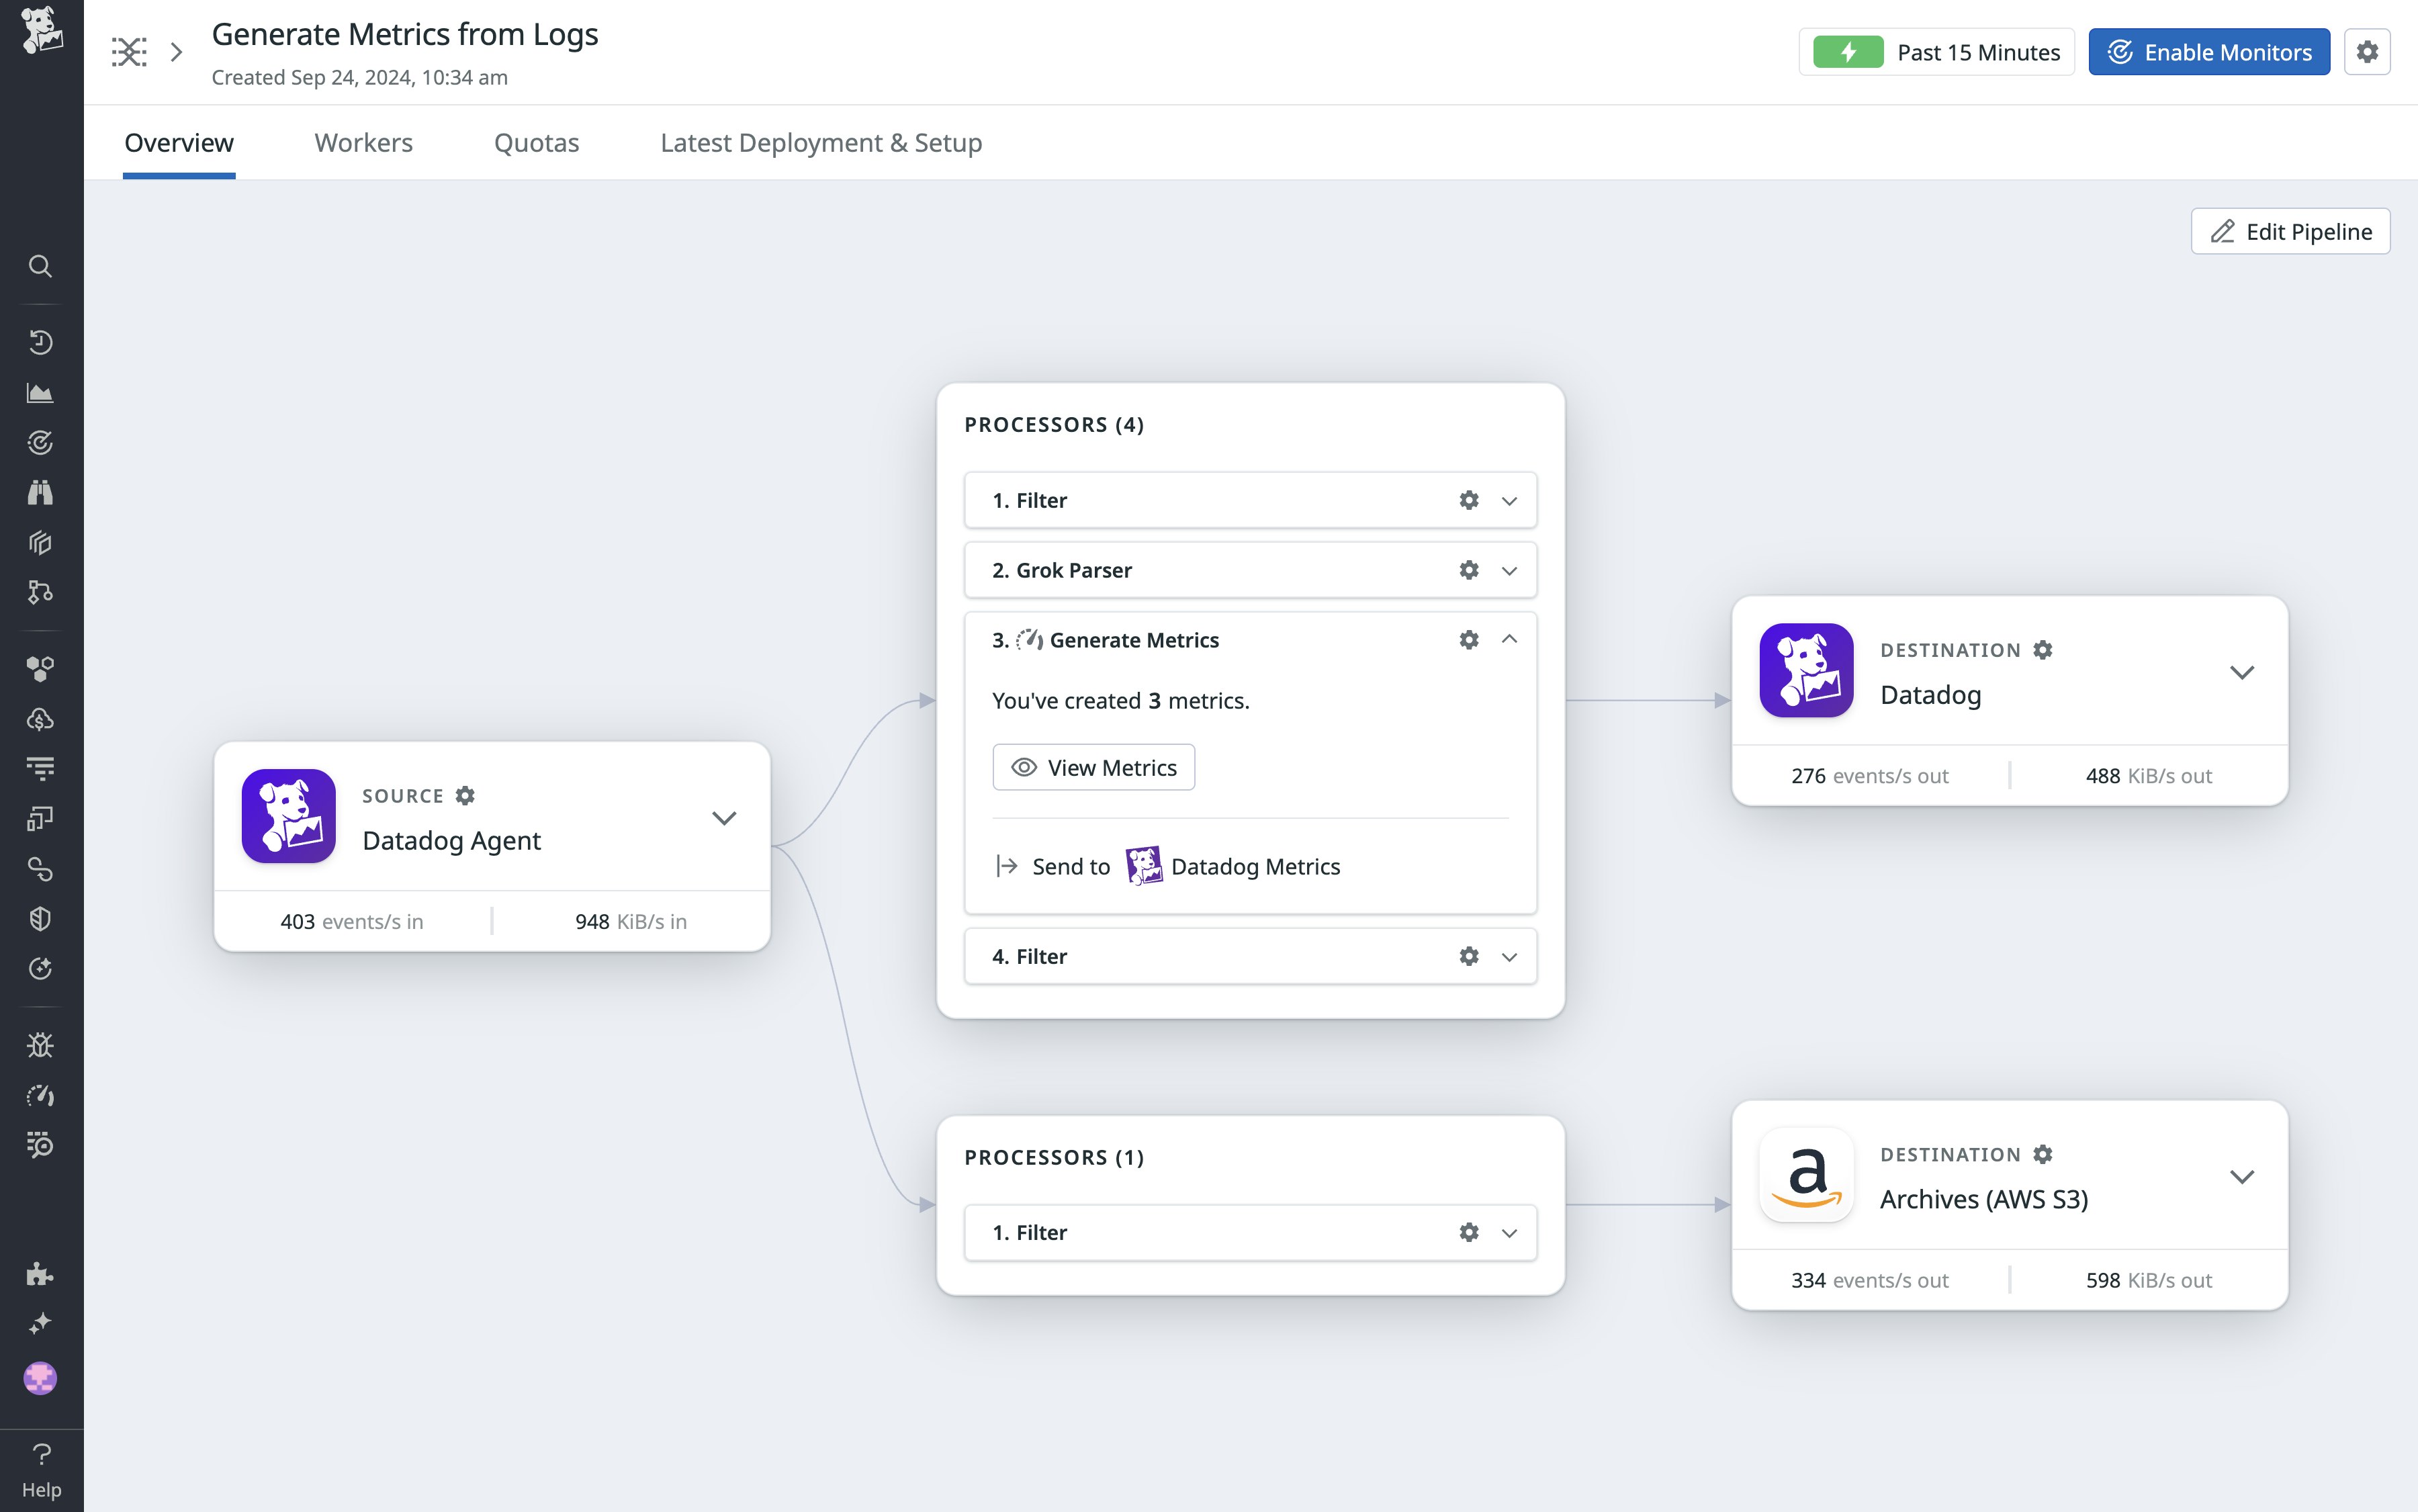
Task: Open pipeline settings gear at top right
Action: click(x=2367, y=51)
